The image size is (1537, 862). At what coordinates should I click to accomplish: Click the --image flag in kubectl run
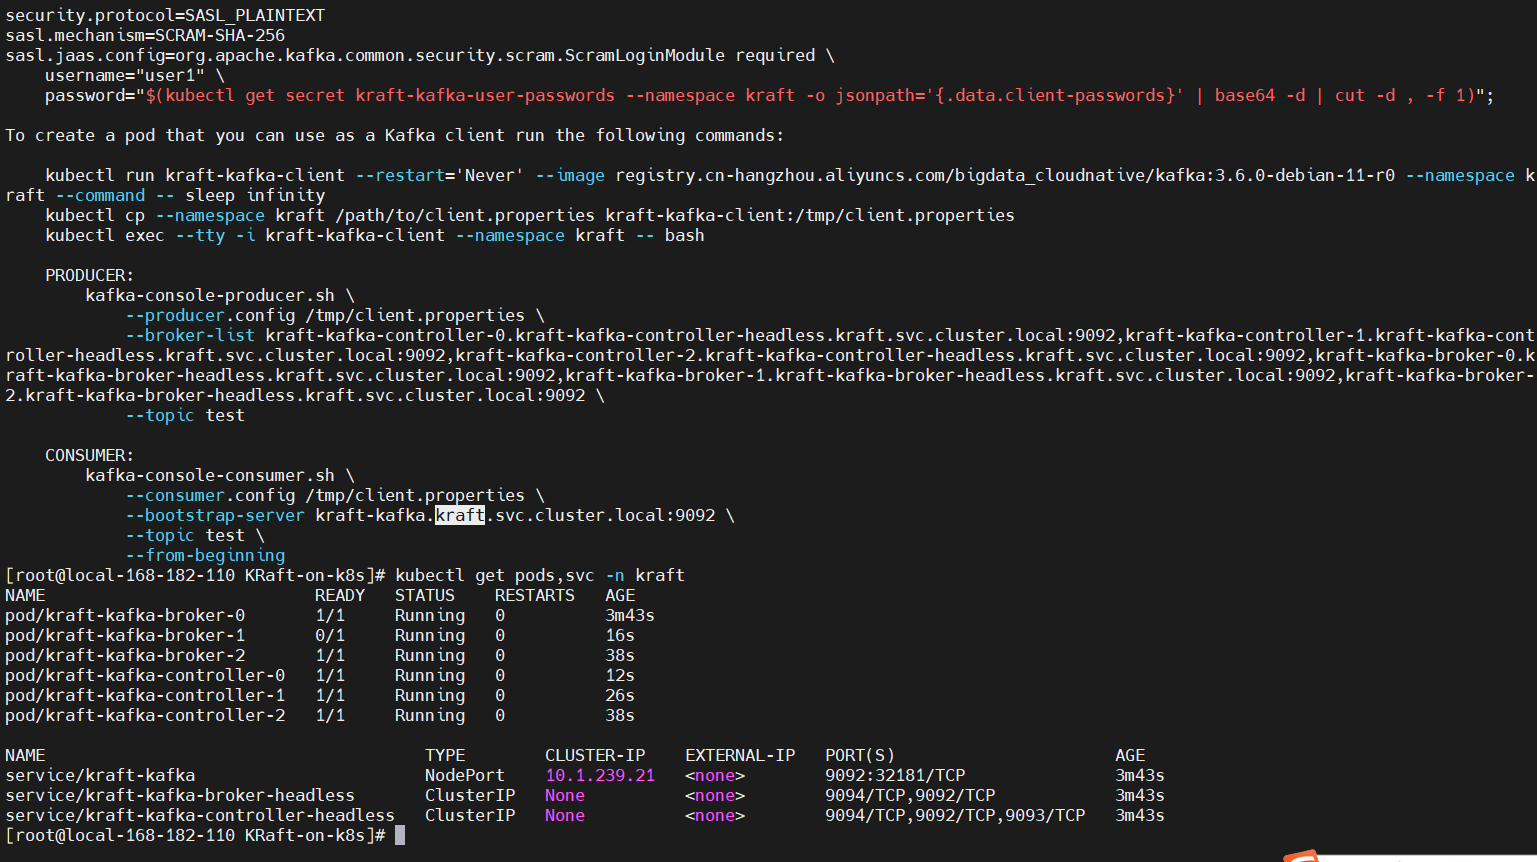coord(570,176)
